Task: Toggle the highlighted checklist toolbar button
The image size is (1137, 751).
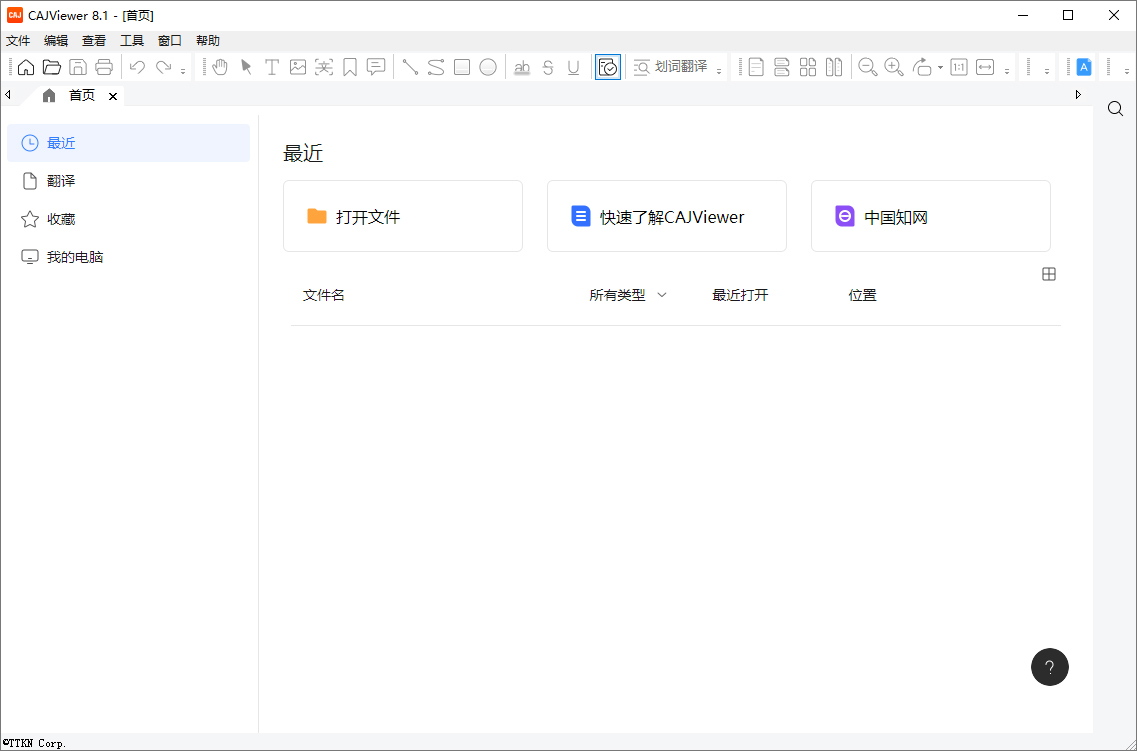Action: (608, 67)
